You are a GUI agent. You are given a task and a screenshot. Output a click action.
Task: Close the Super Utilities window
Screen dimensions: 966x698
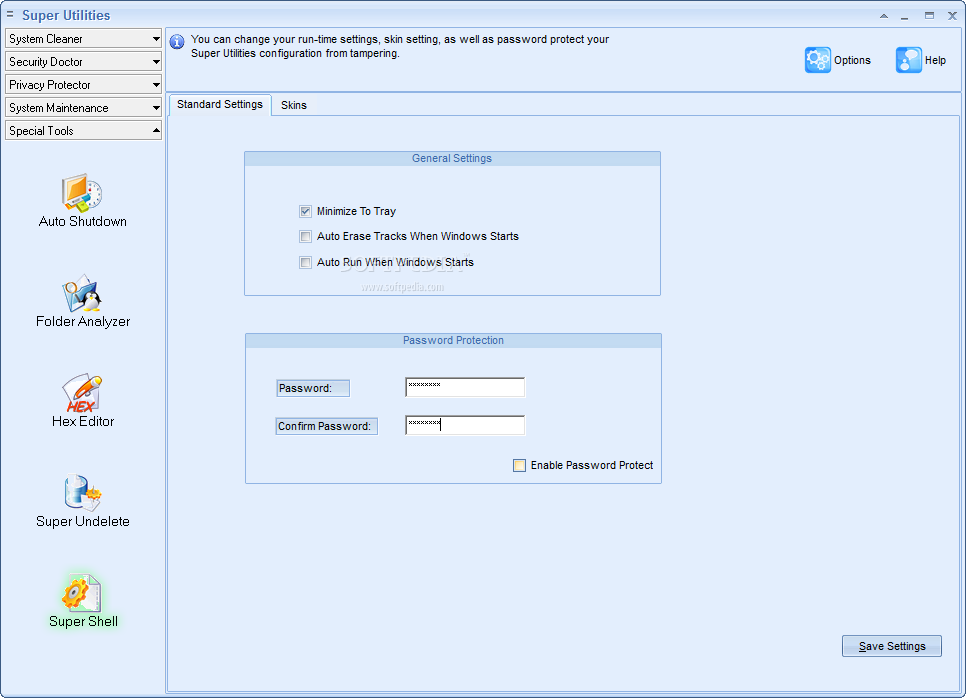click(952, 16)
